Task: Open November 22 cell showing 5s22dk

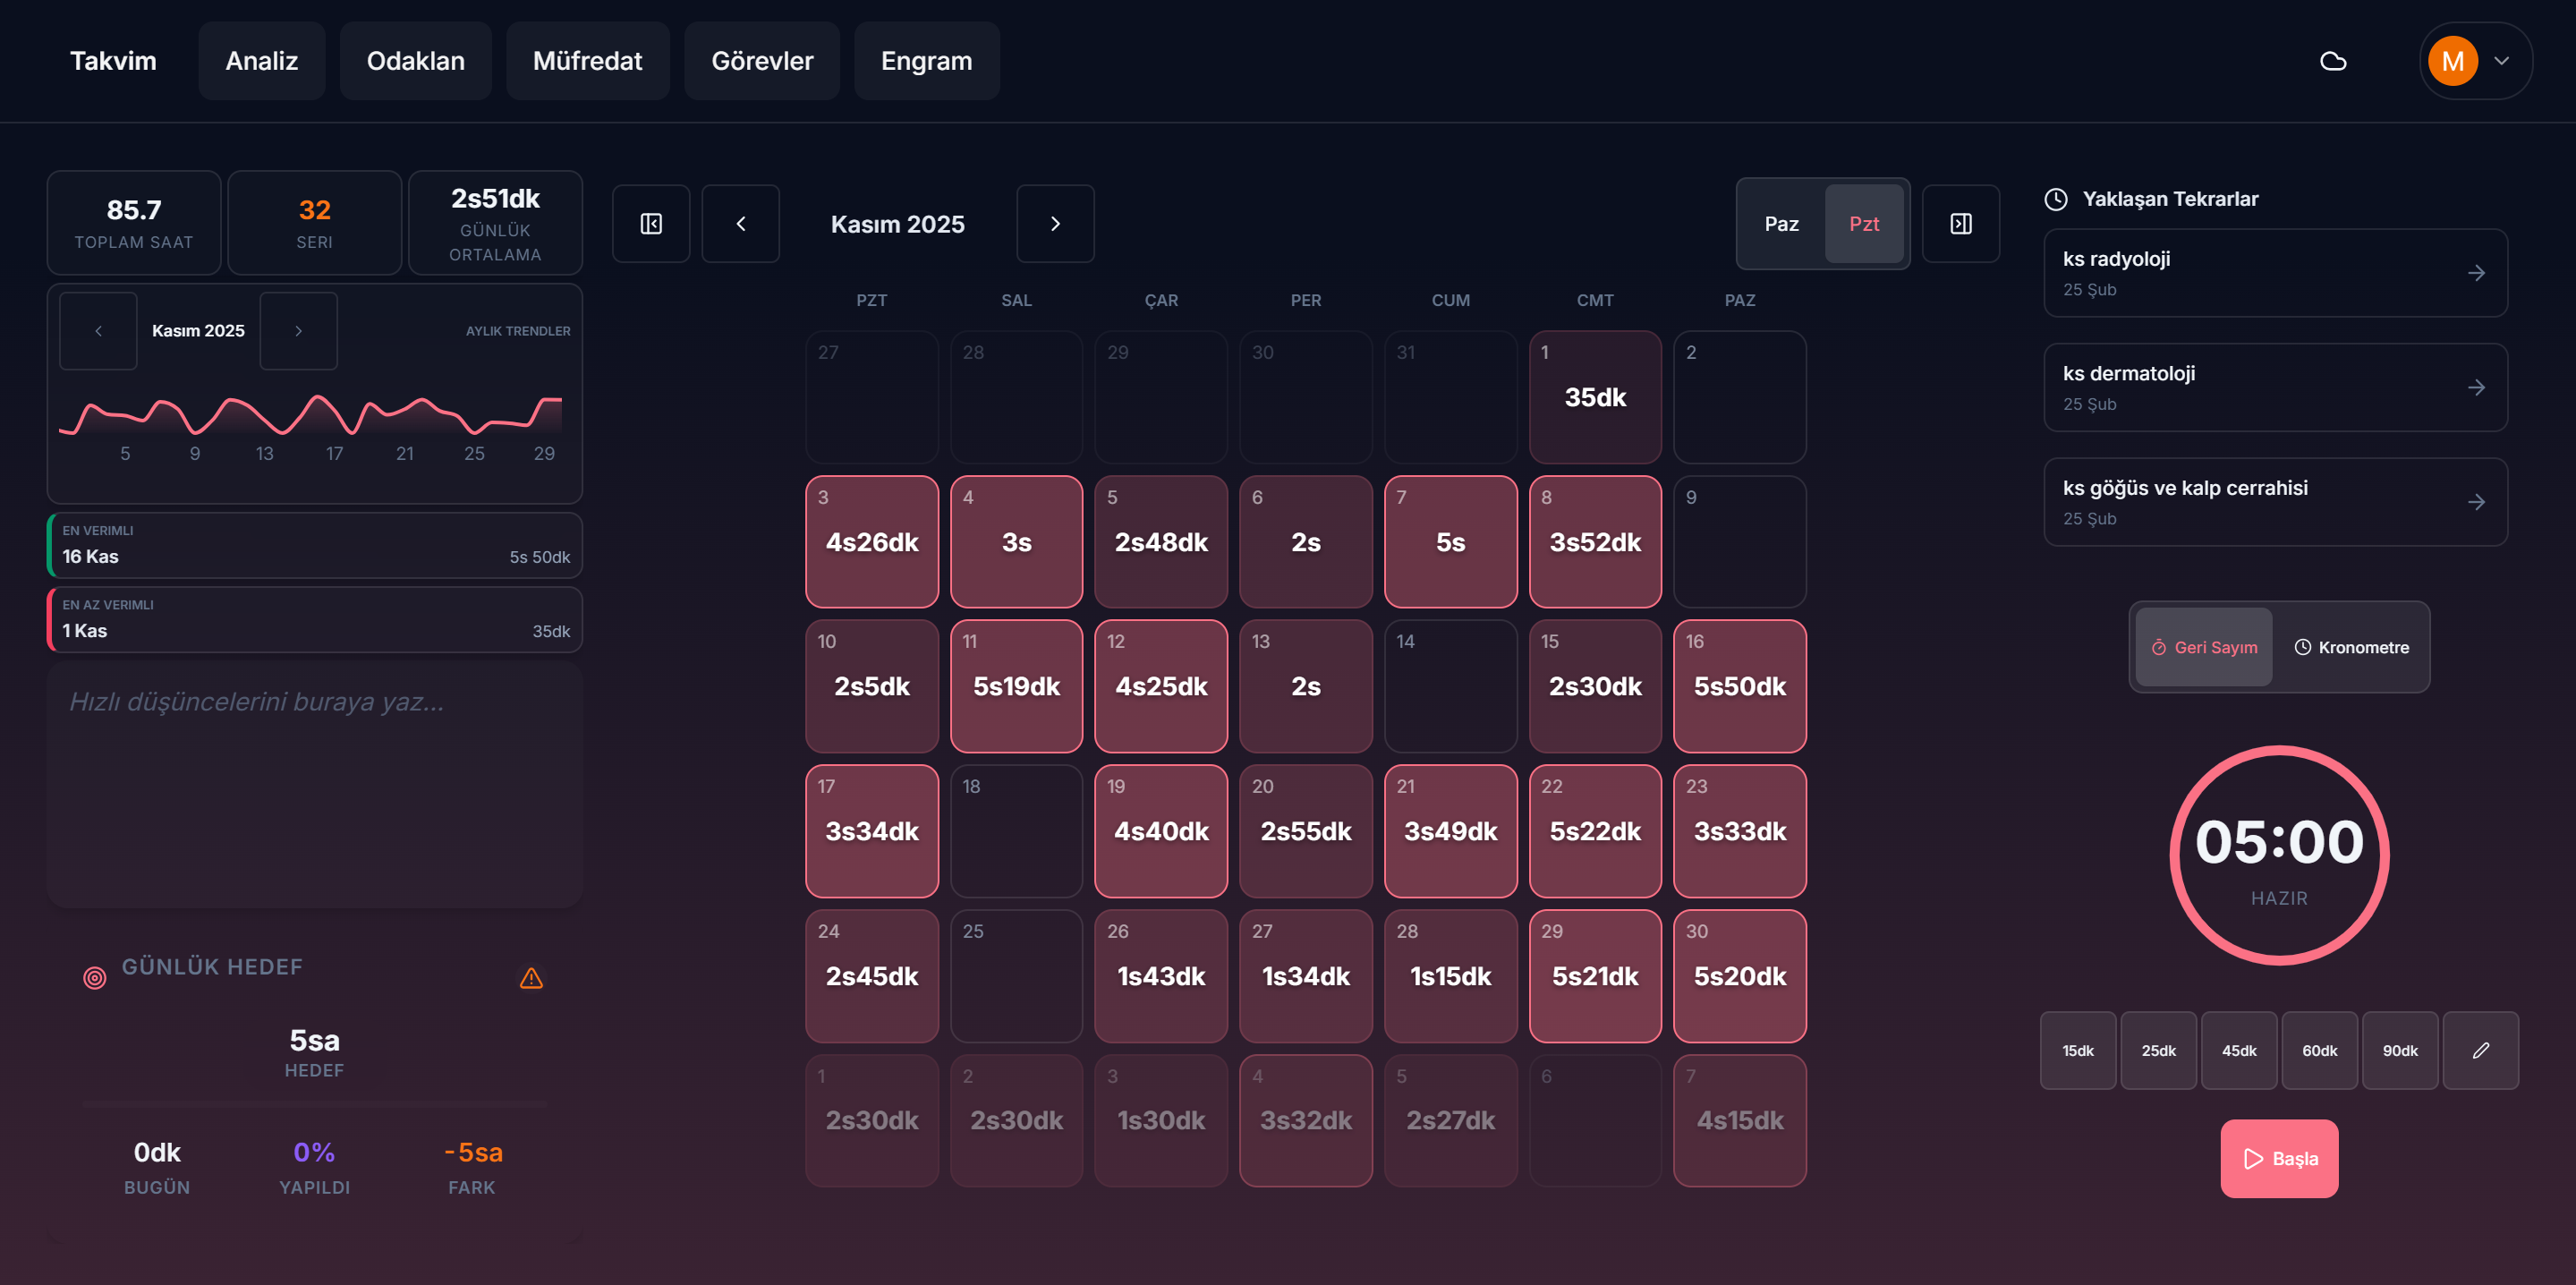Action: coord(1595,831)
